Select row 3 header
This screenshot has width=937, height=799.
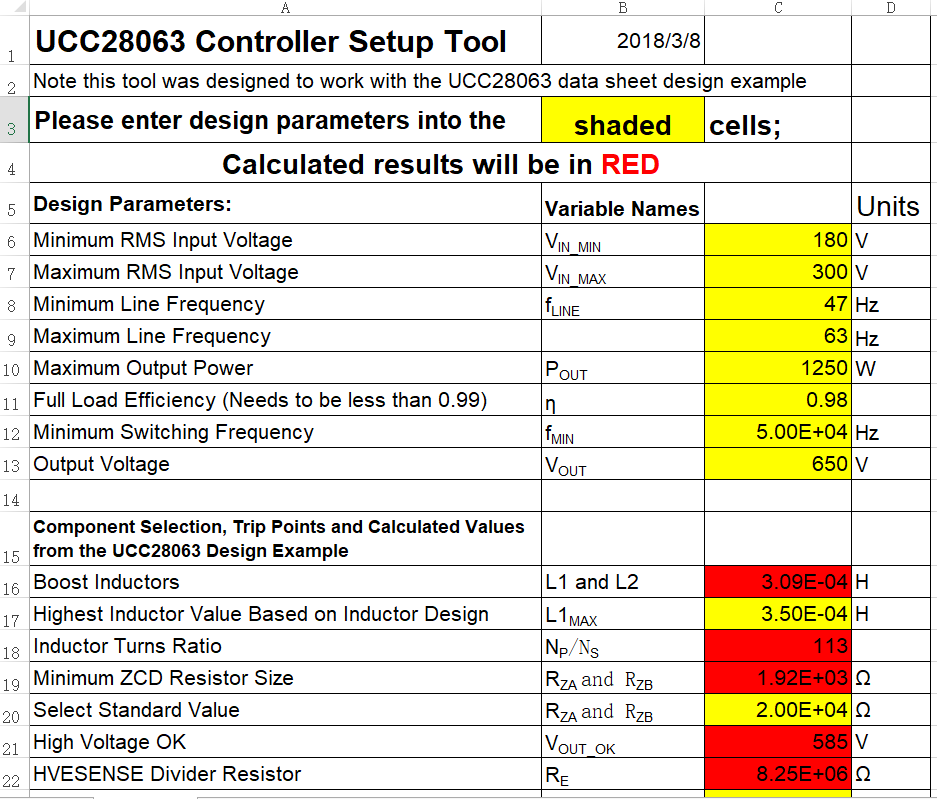[x=14, y=120]
